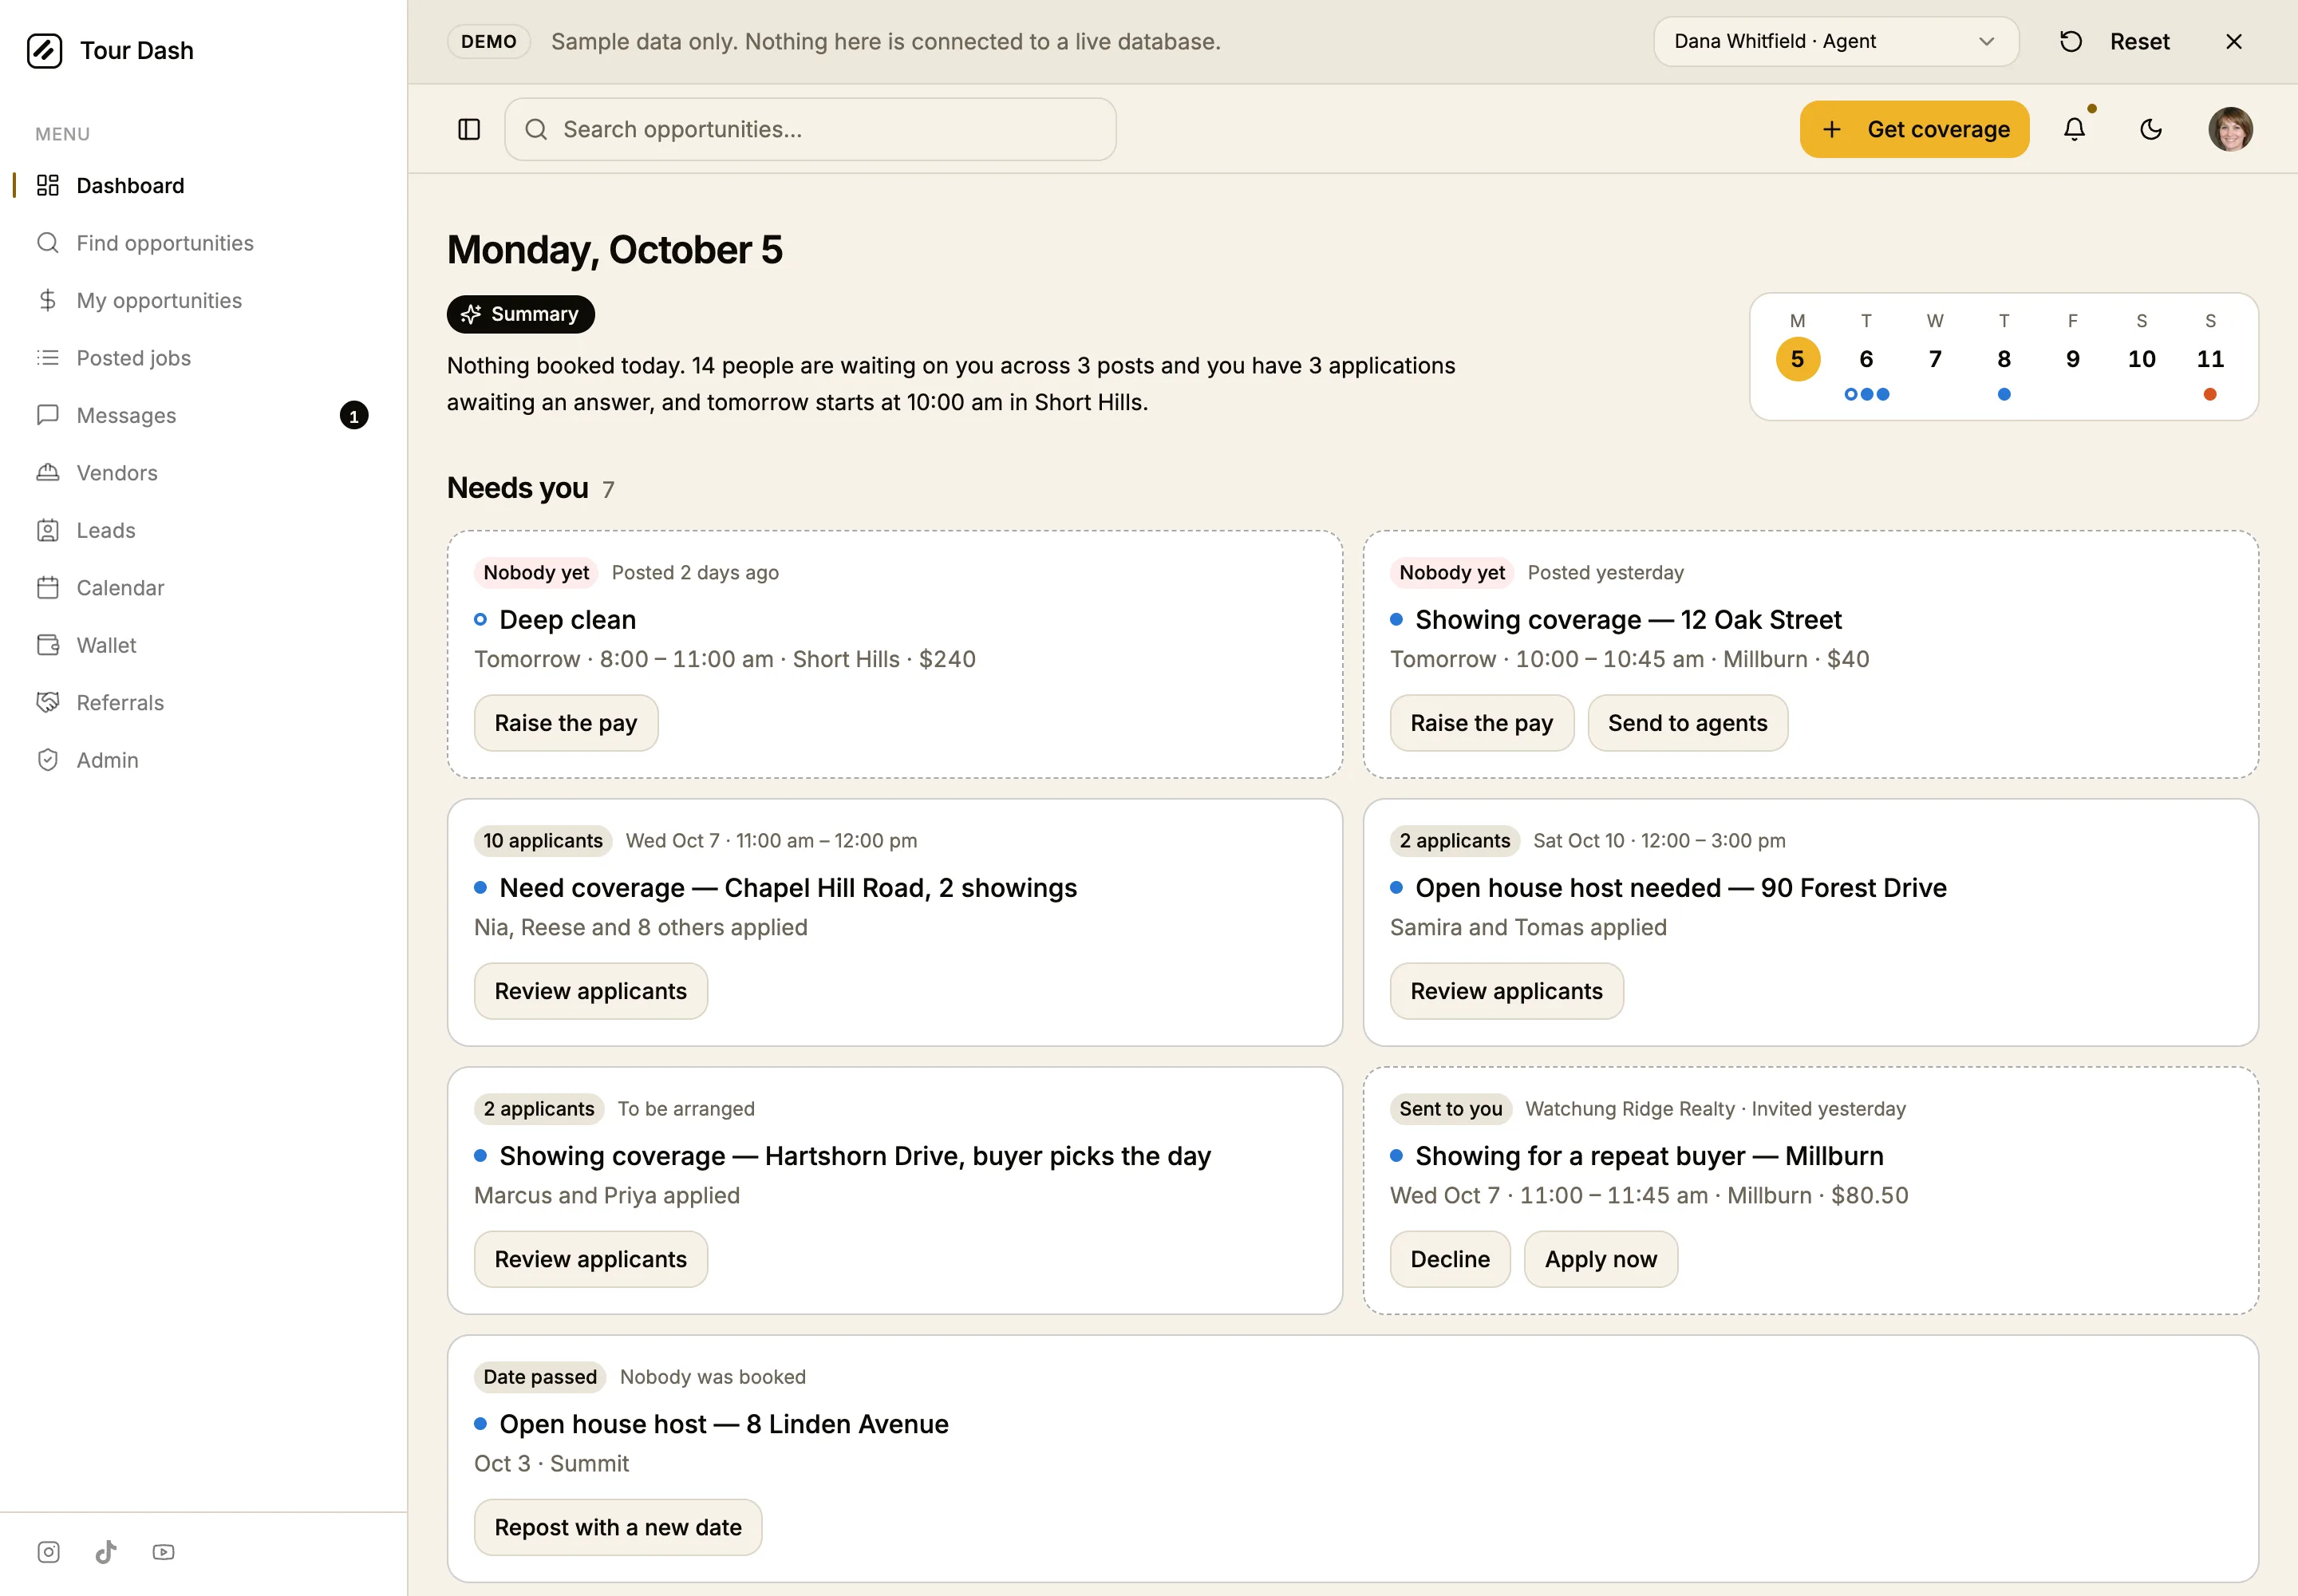This screenshot has height=1596, width=2298.
Task: Click the Get coverage button
Action: [x=1914, y=129]
